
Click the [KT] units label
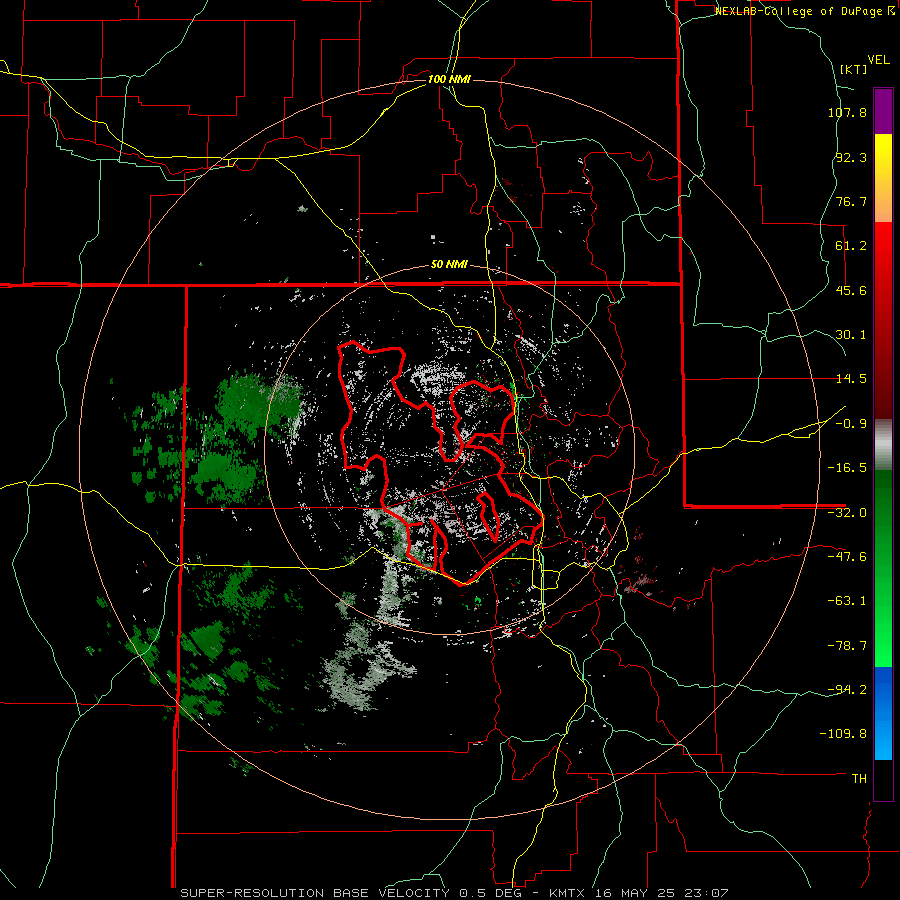854,69
